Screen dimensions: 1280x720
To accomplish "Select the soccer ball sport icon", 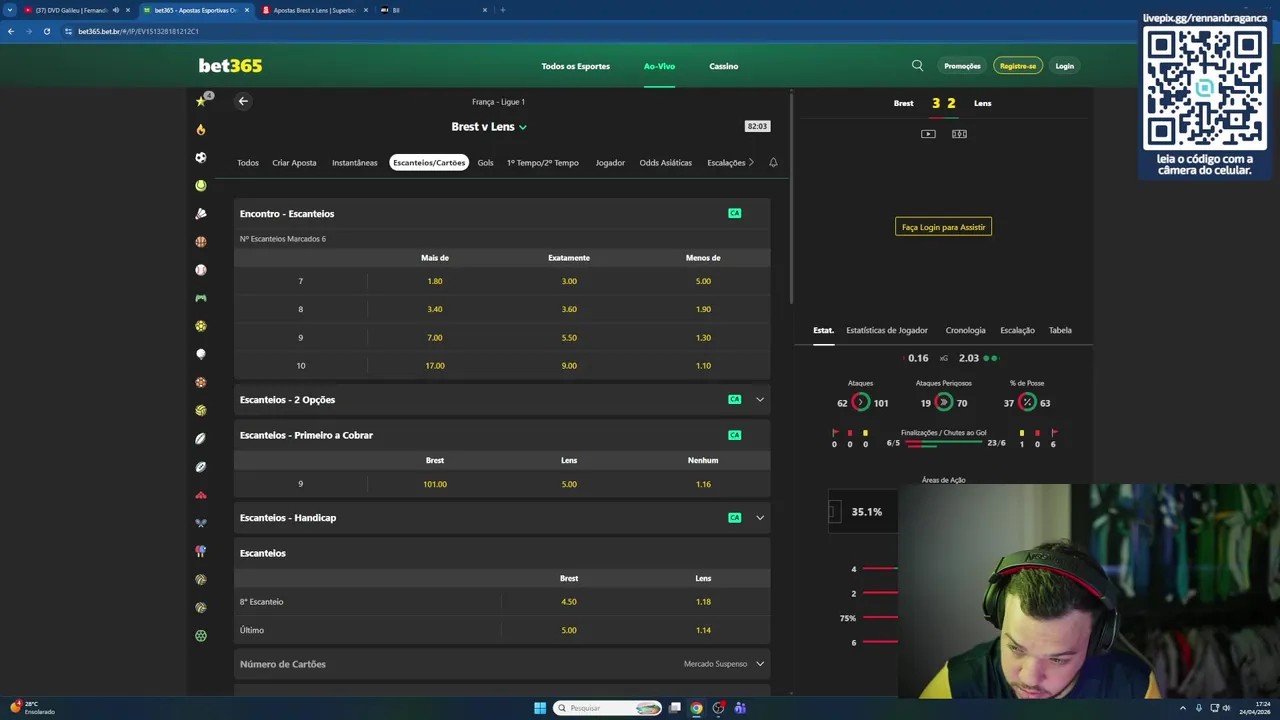I will coord(201,157).
